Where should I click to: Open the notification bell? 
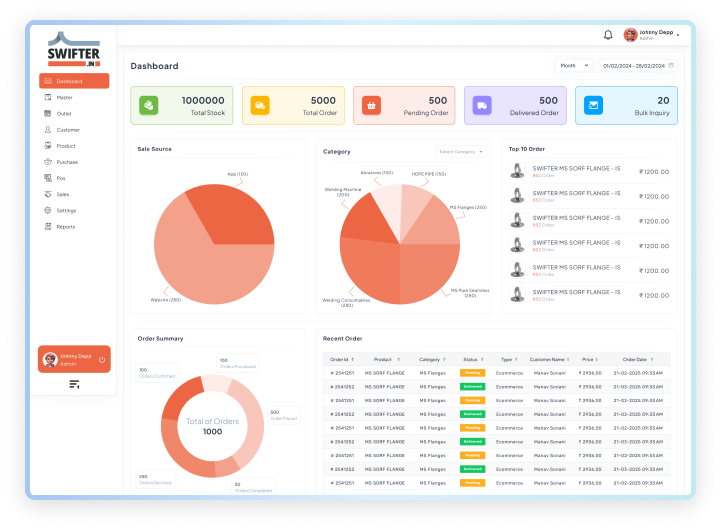608,35
